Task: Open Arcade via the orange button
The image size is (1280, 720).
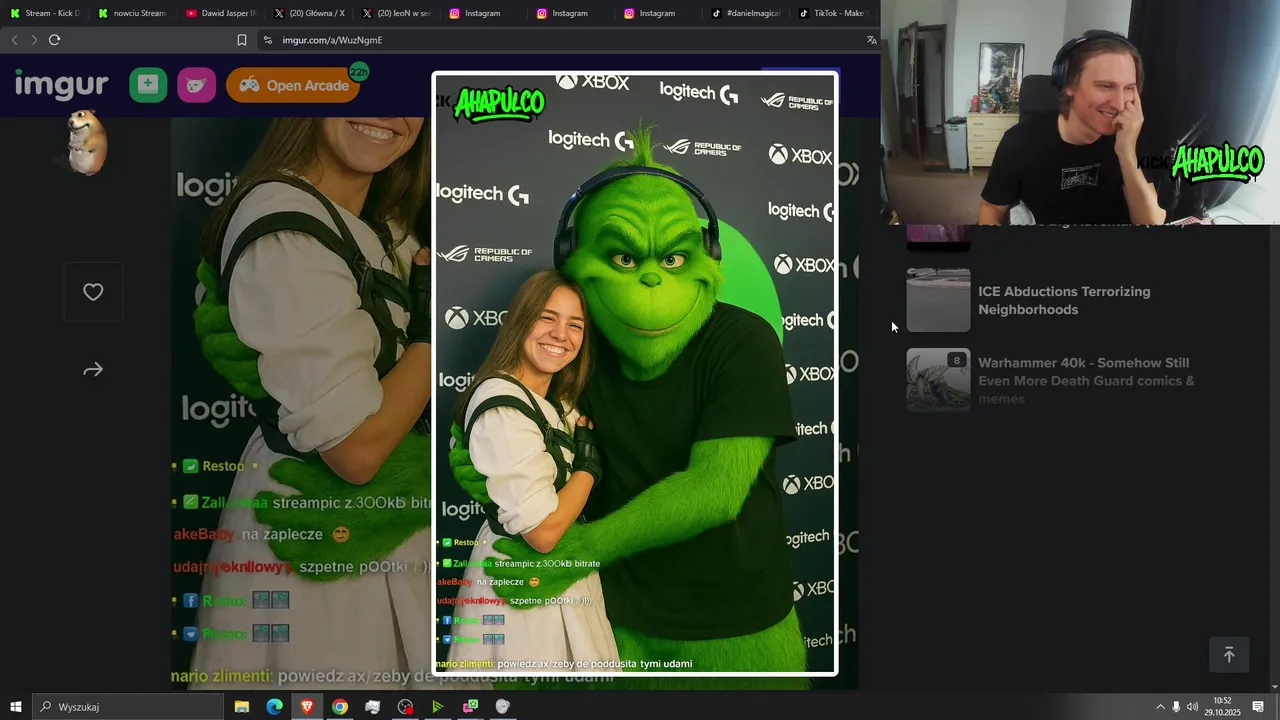Action: 292,85
